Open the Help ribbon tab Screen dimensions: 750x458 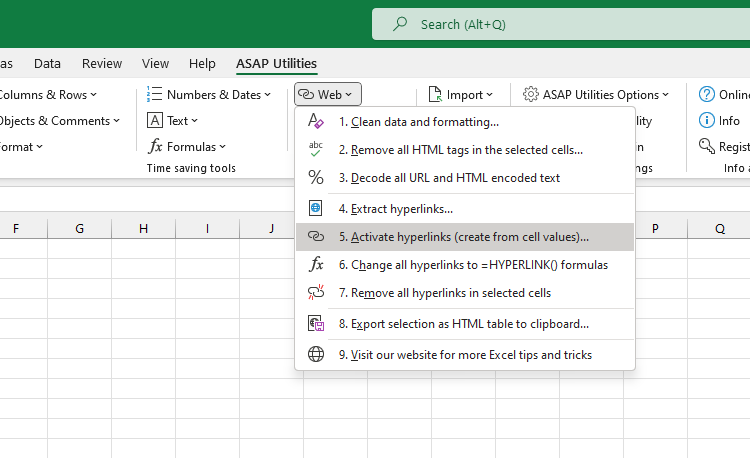pyautogui.click(x=202, y=63)
